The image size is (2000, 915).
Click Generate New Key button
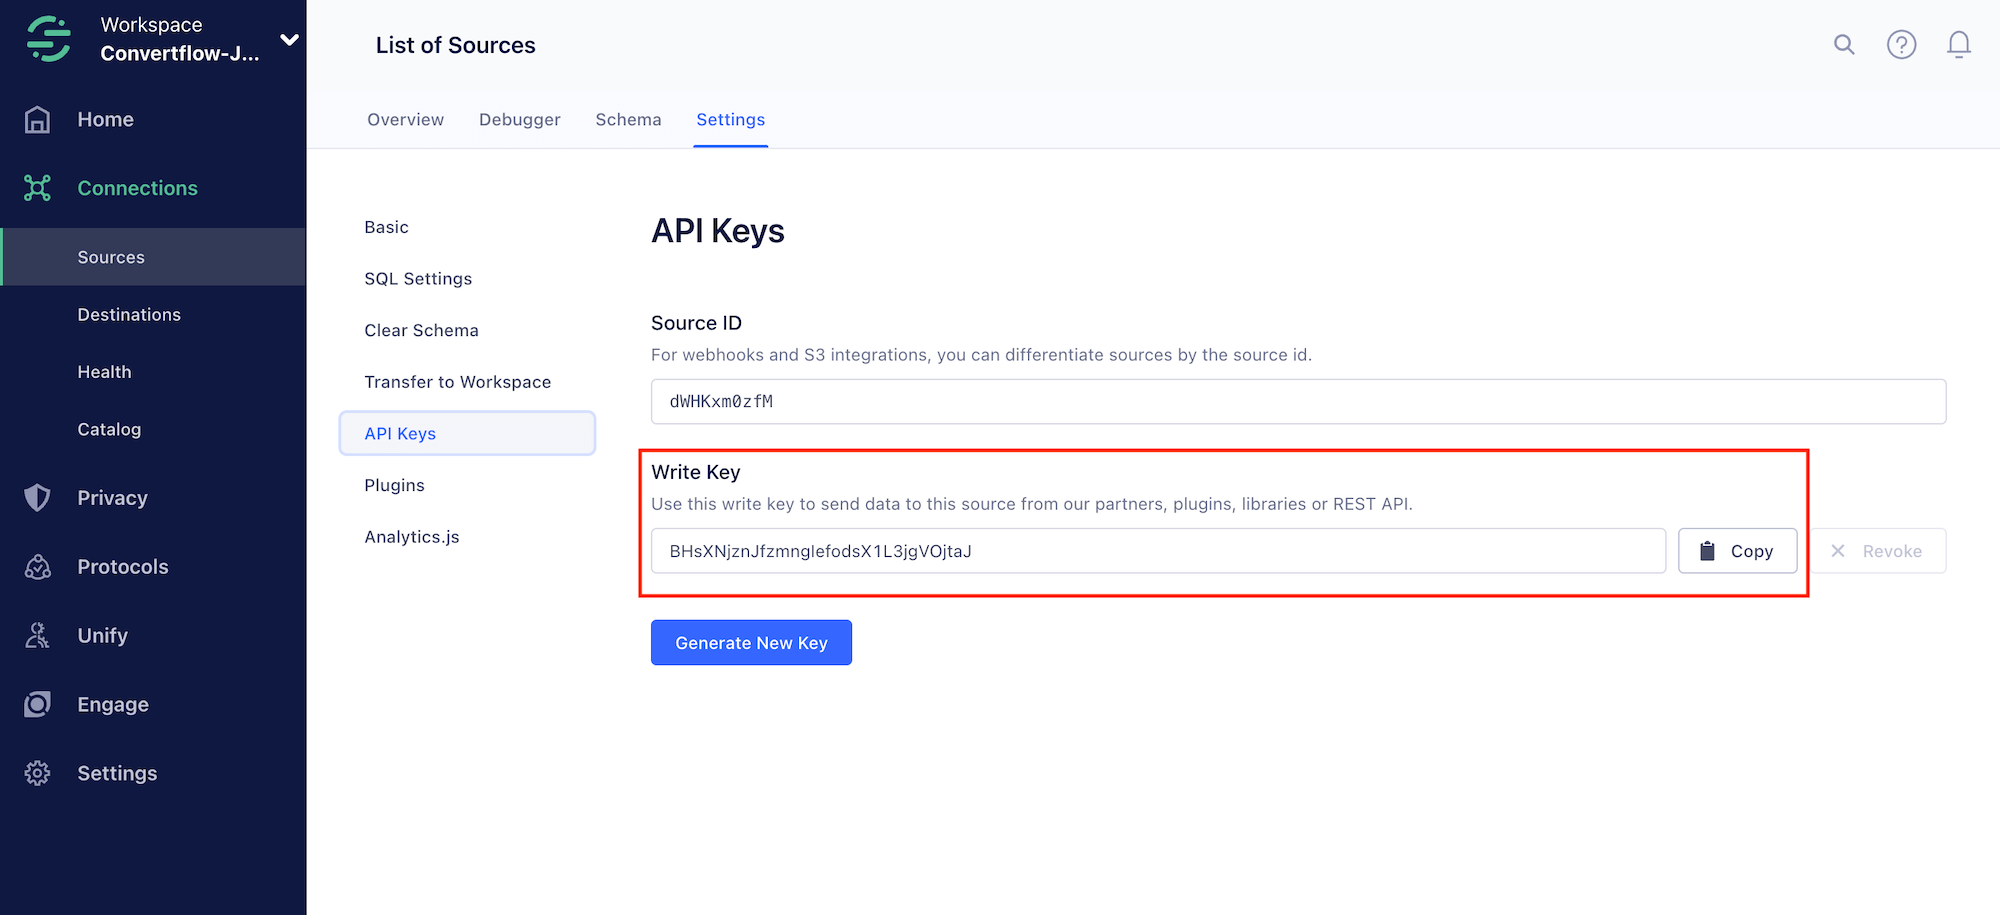[751, 642]
